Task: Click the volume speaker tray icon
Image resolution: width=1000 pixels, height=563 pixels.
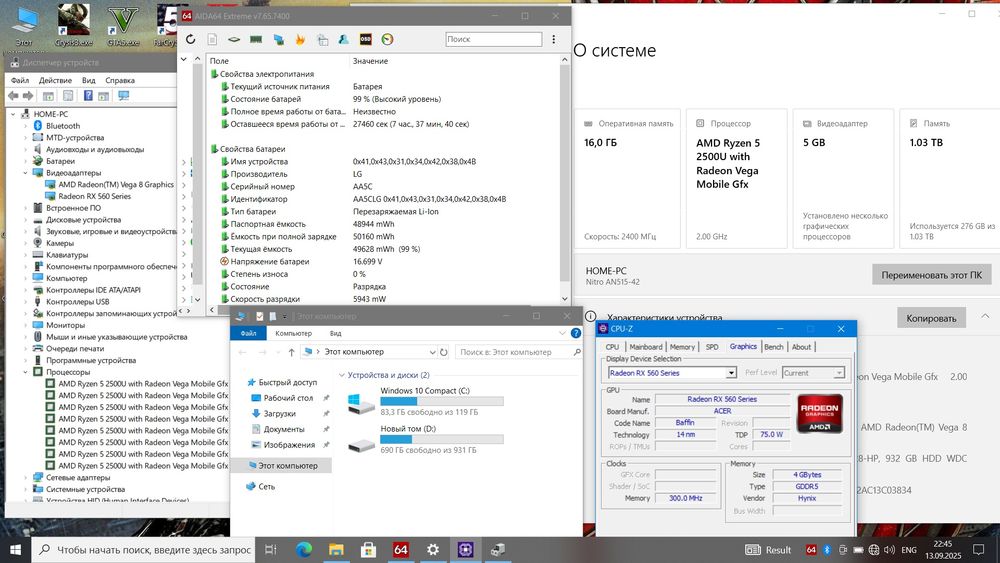Action: 889,550
